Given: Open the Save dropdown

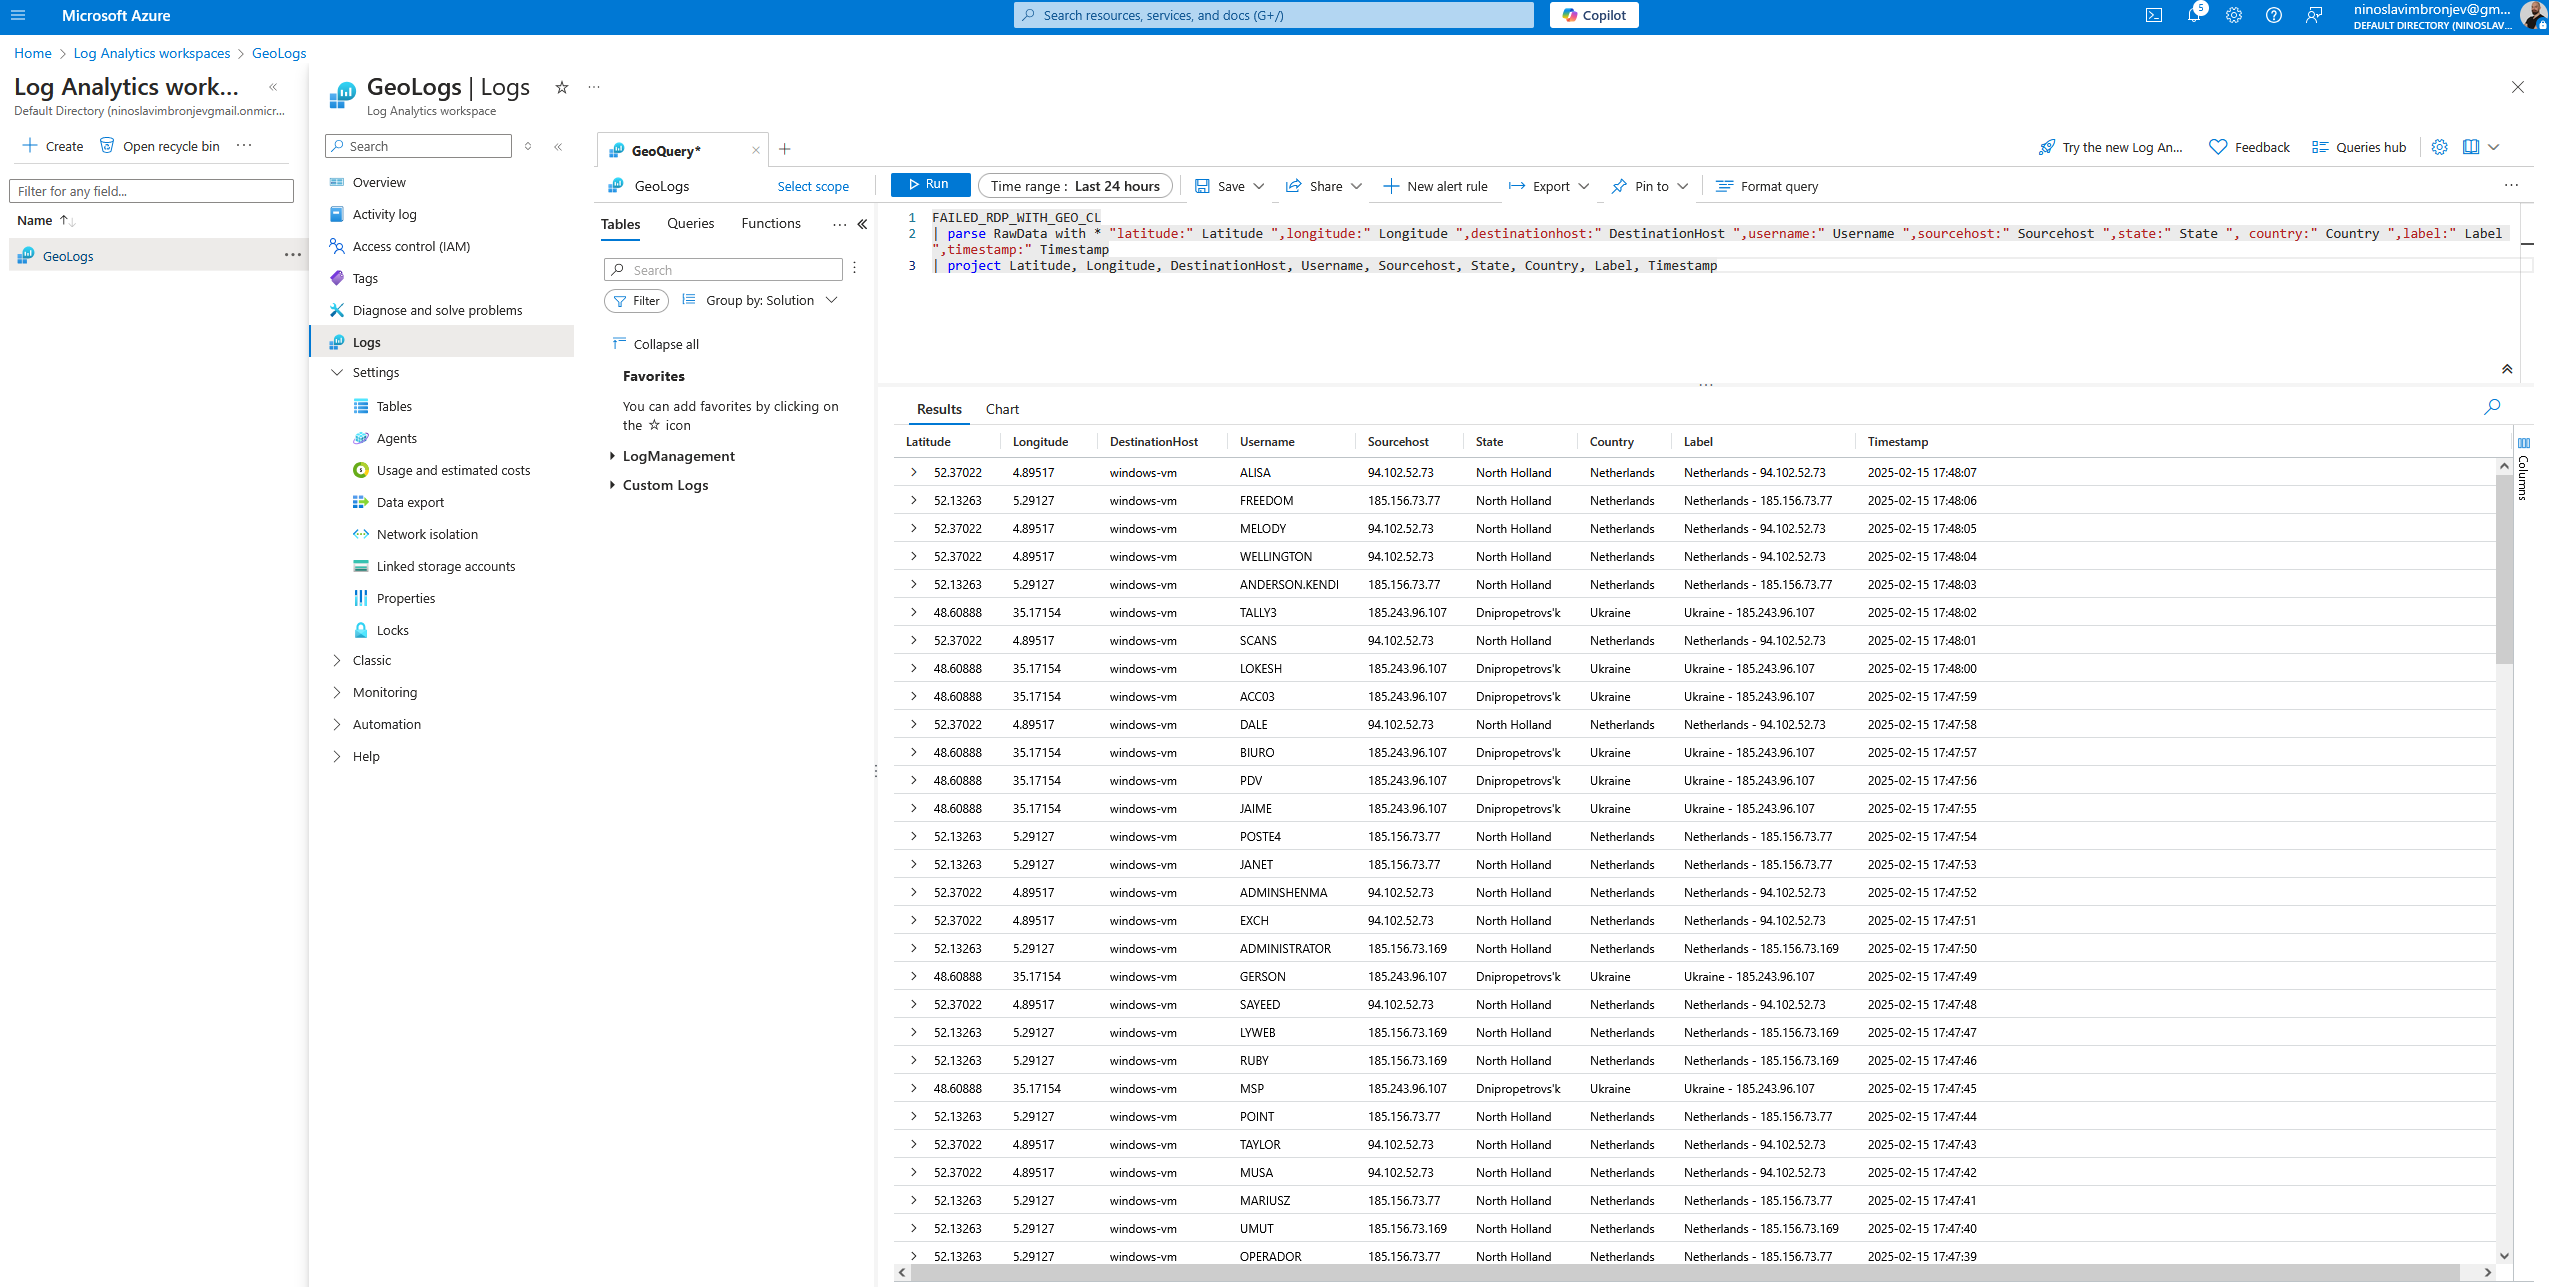Looking at the screenshot, I should coord(1230,186).
